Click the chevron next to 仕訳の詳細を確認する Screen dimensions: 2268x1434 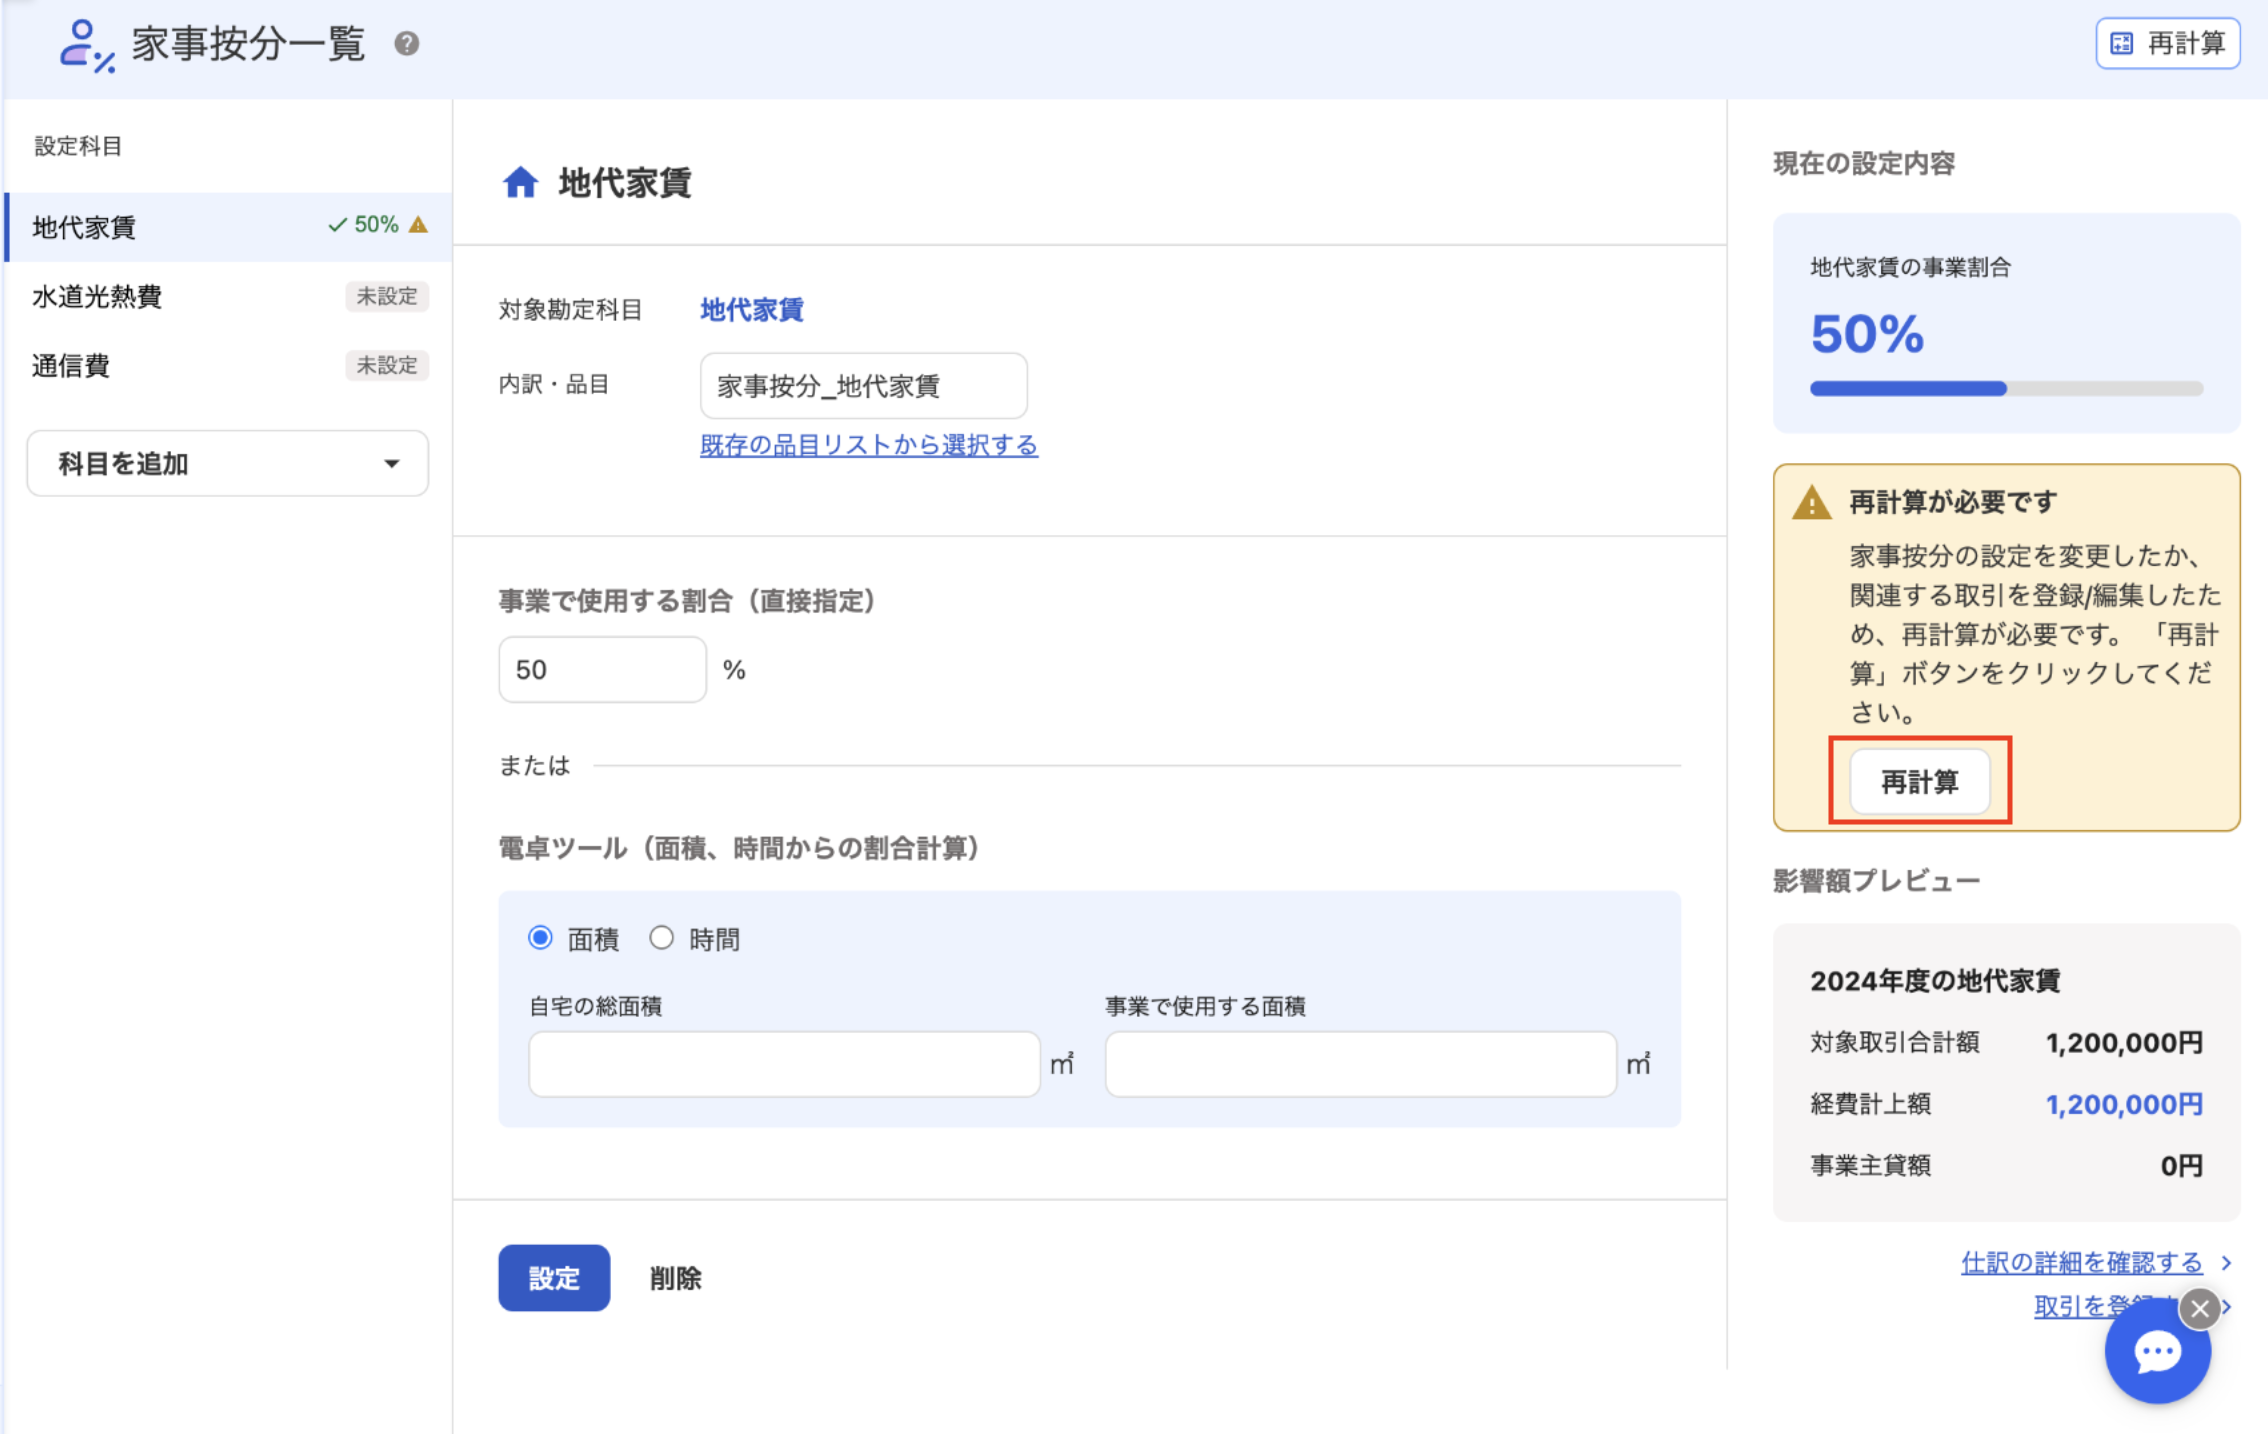[x=2226, y=1263]
